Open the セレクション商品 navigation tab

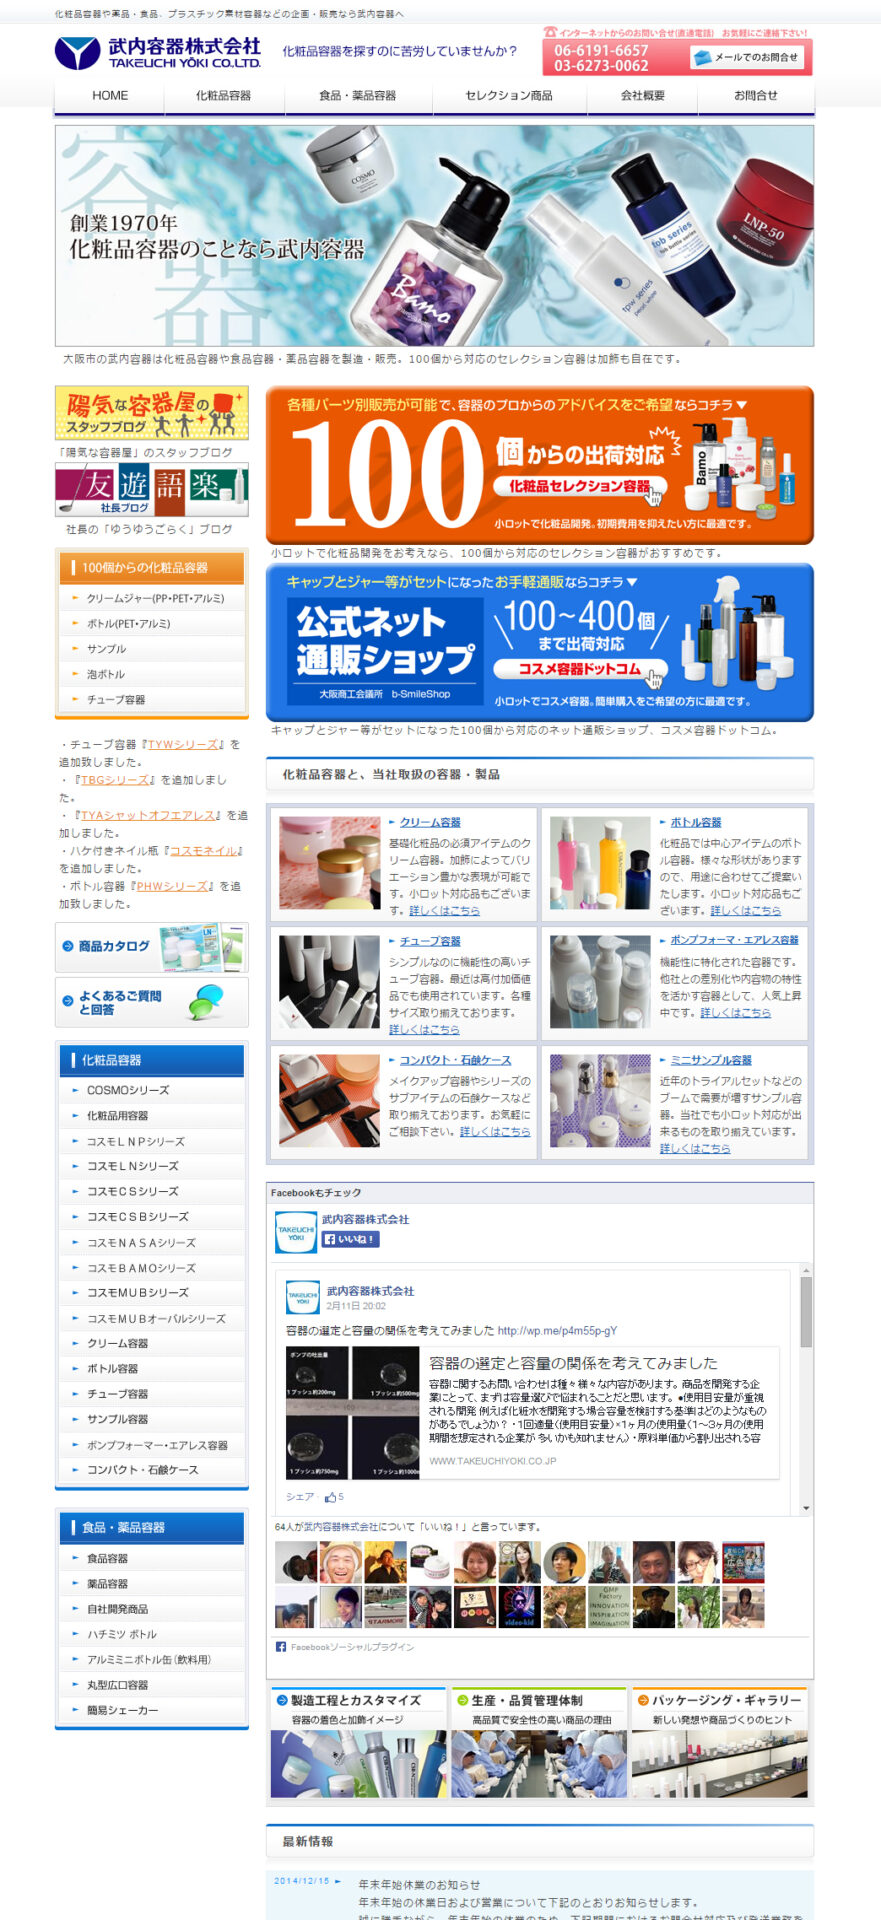[x=509, y=96]
